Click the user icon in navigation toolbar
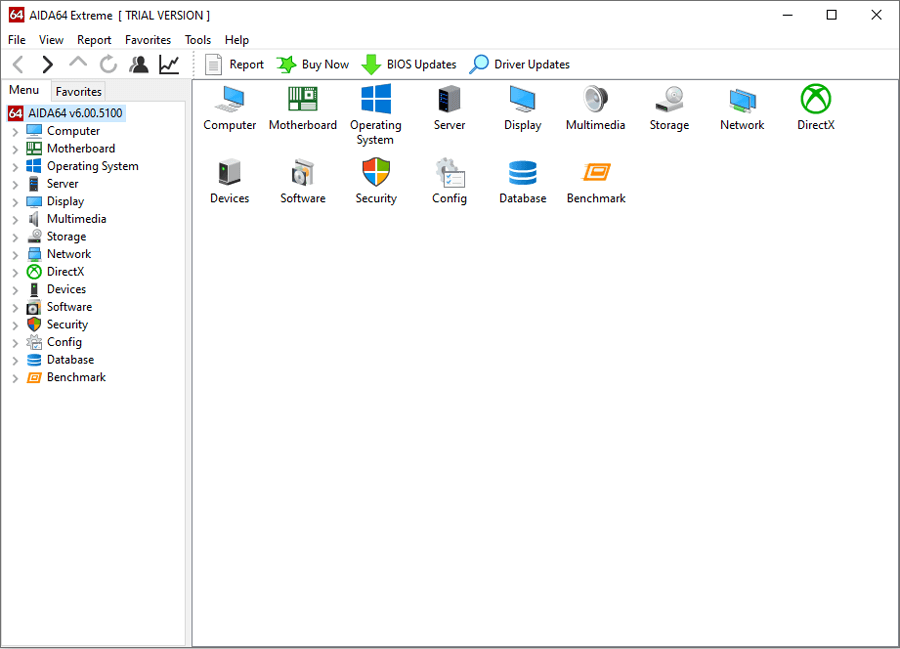 (139, 65)
